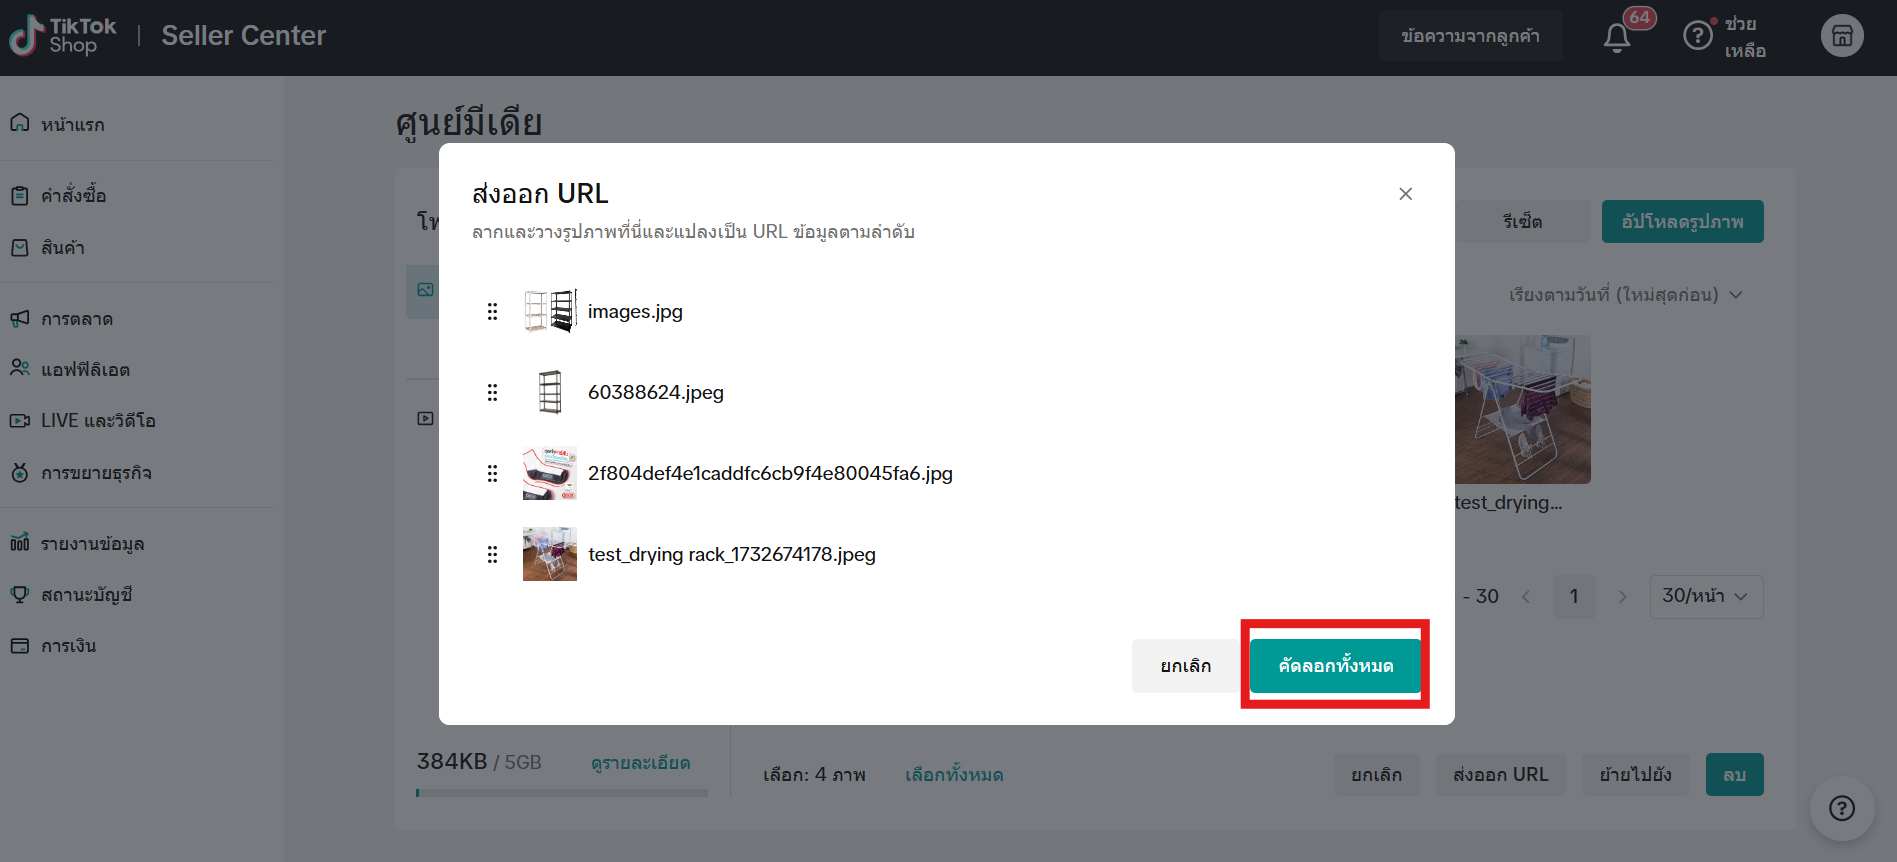Grab the drag handle for 2f804def4e1caddfc6cb9f4e80045fa6.jpg
This screenshot has width=1897, height=862.
tap(492, 473)
